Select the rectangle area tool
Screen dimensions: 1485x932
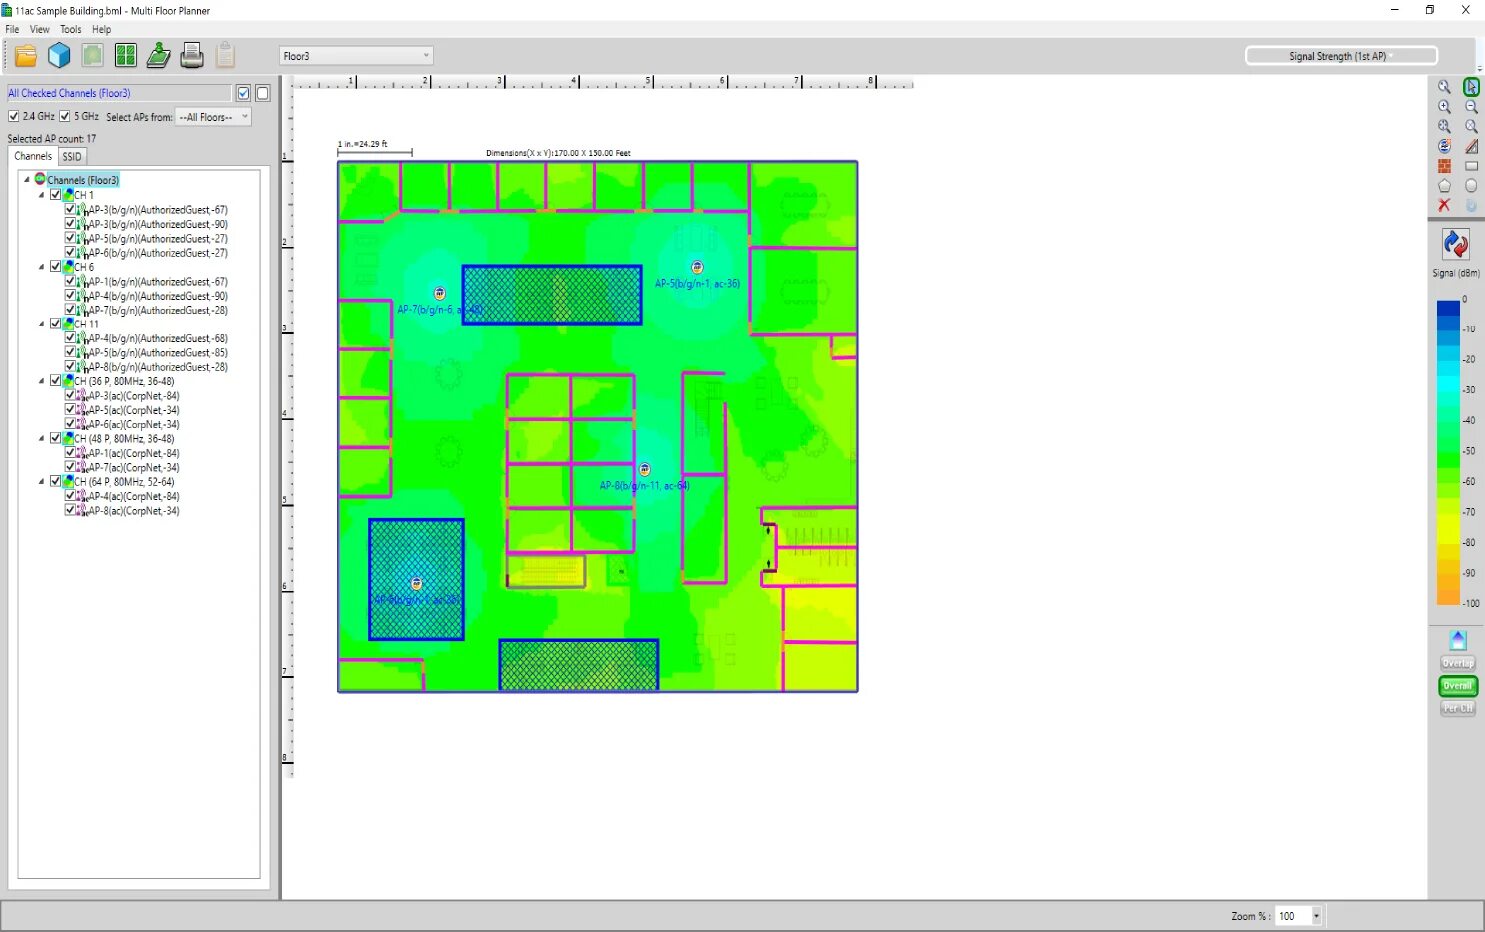[x=1471, y=166]
